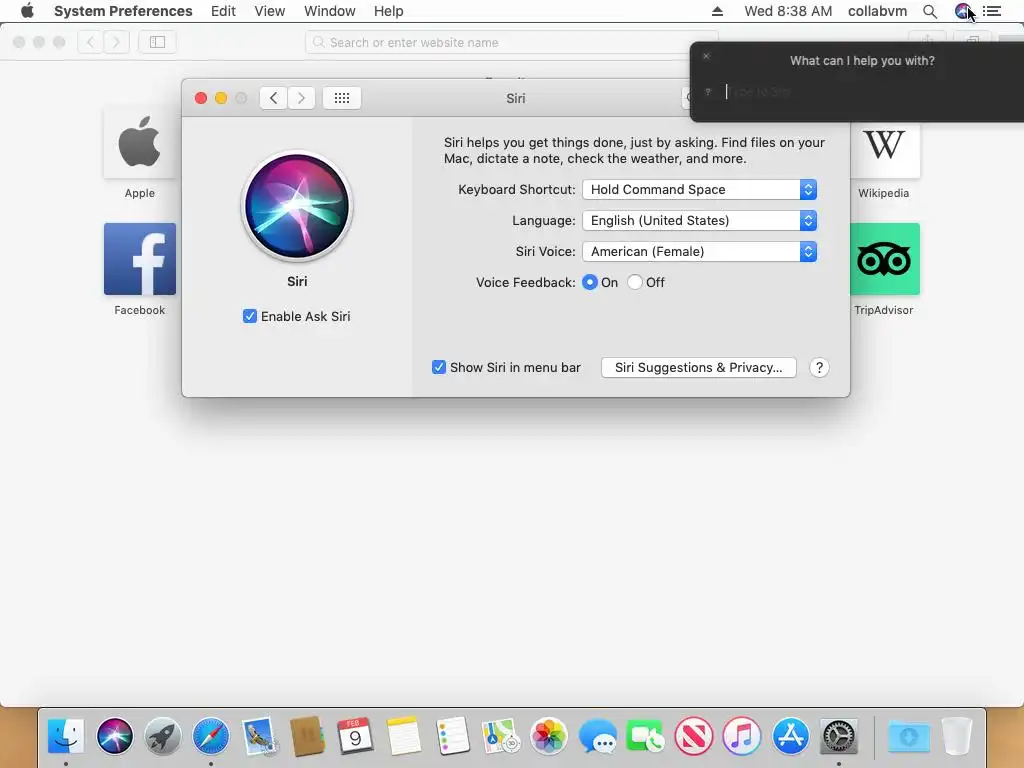
Task: Click the Safari forward arrow
Action: click(116, 42)
